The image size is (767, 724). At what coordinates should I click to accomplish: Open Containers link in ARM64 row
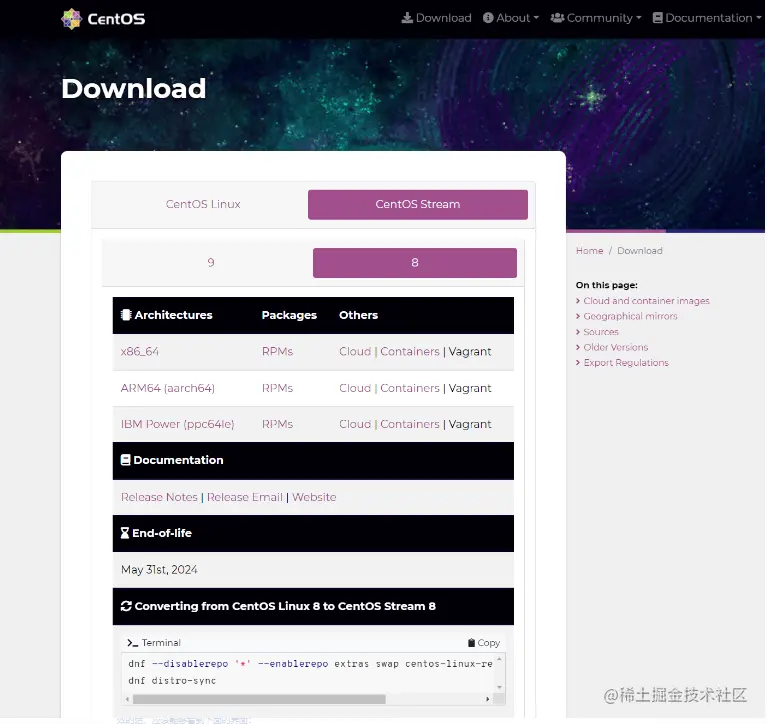pyautogui.click(x=410, y=388)
